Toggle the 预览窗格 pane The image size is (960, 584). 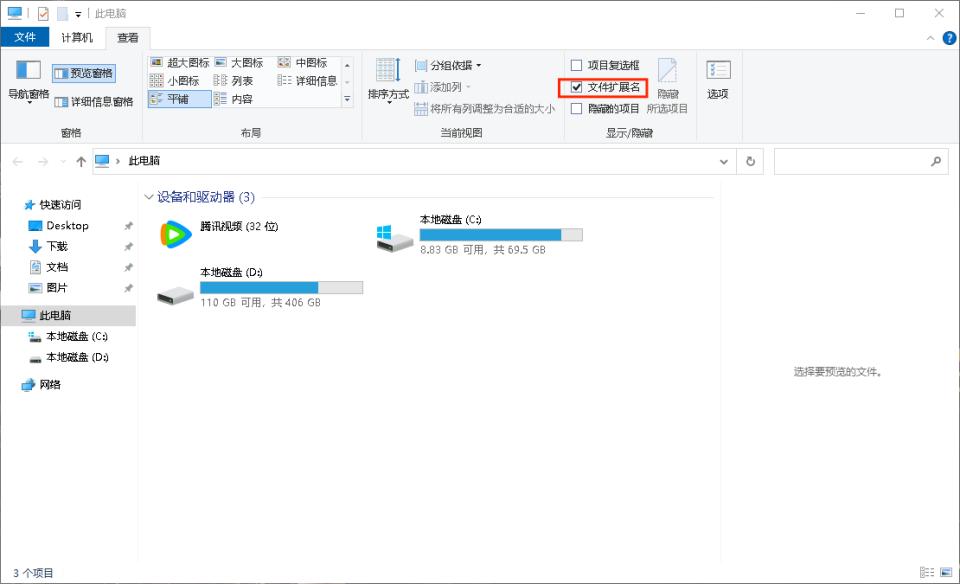coord(85,72)
